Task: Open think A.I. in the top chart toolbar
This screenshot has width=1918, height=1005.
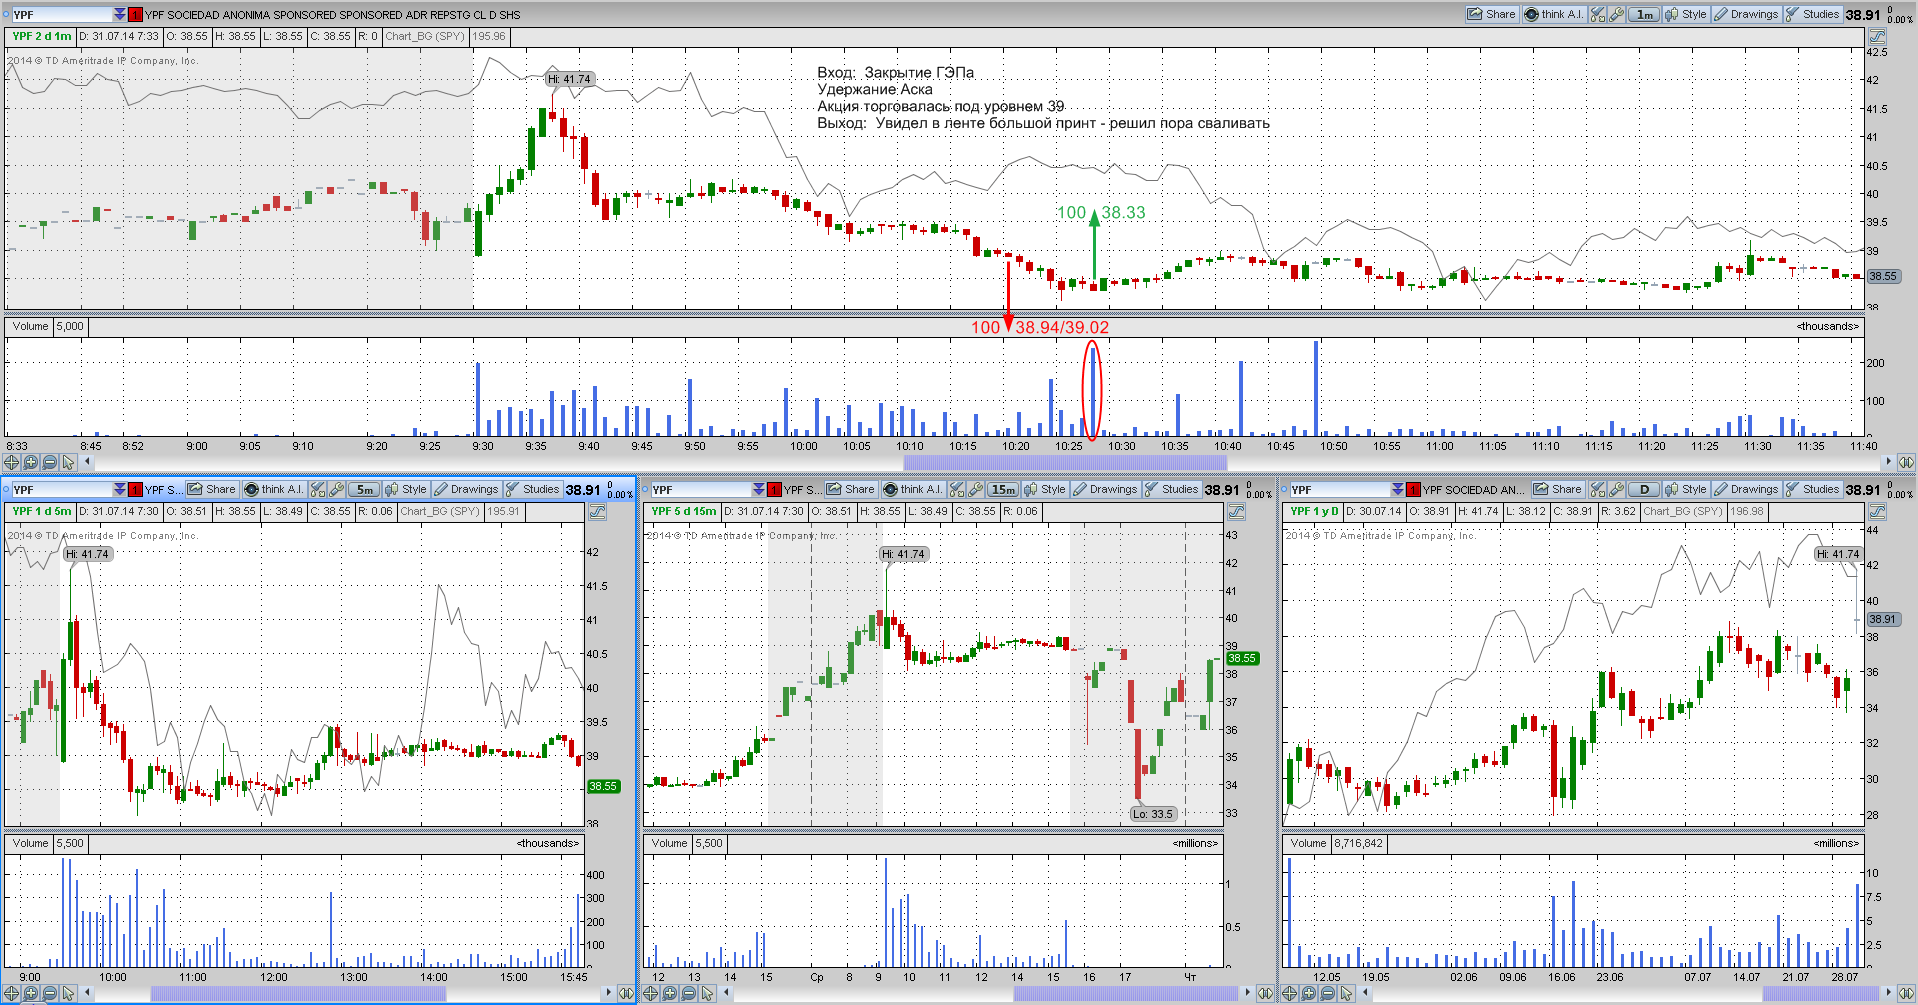Action: point(1553,14)
